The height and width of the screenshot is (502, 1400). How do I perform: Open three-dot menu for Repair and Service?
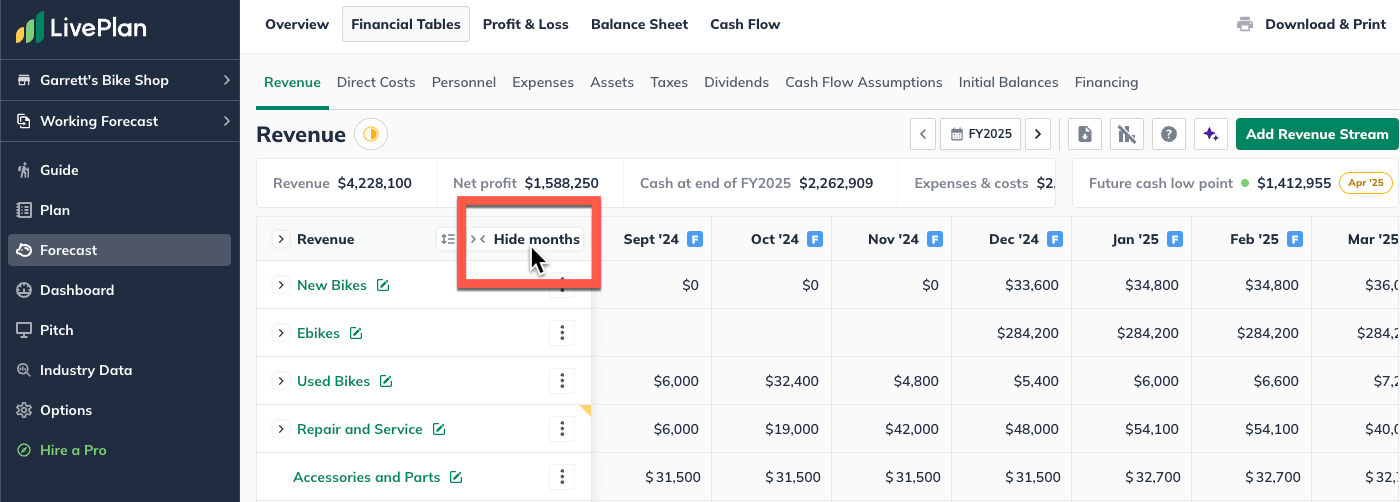[x=562, y=429]
